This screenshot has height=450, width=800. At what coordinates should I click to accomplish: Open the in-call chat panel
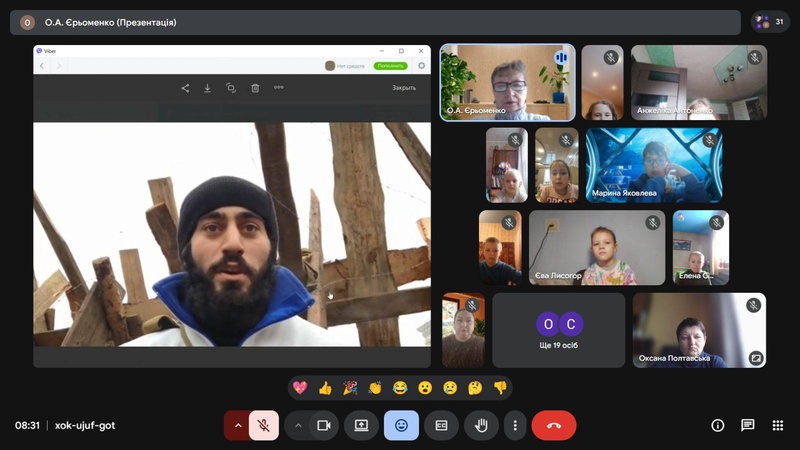coord(747,425)
